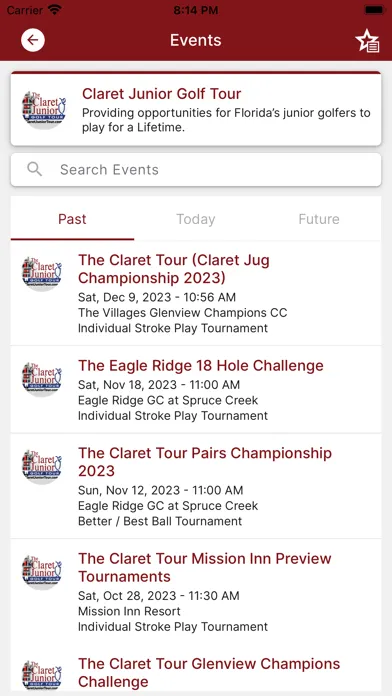Switch to the Future tab

319,219
